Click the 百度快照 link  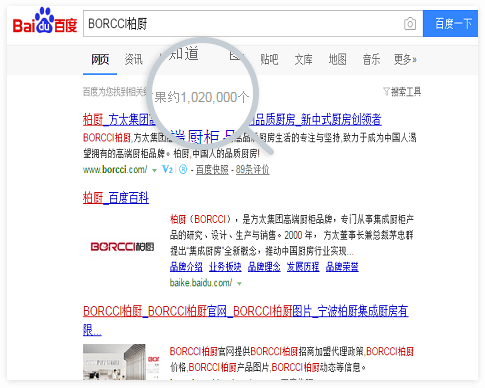[212, 170]
